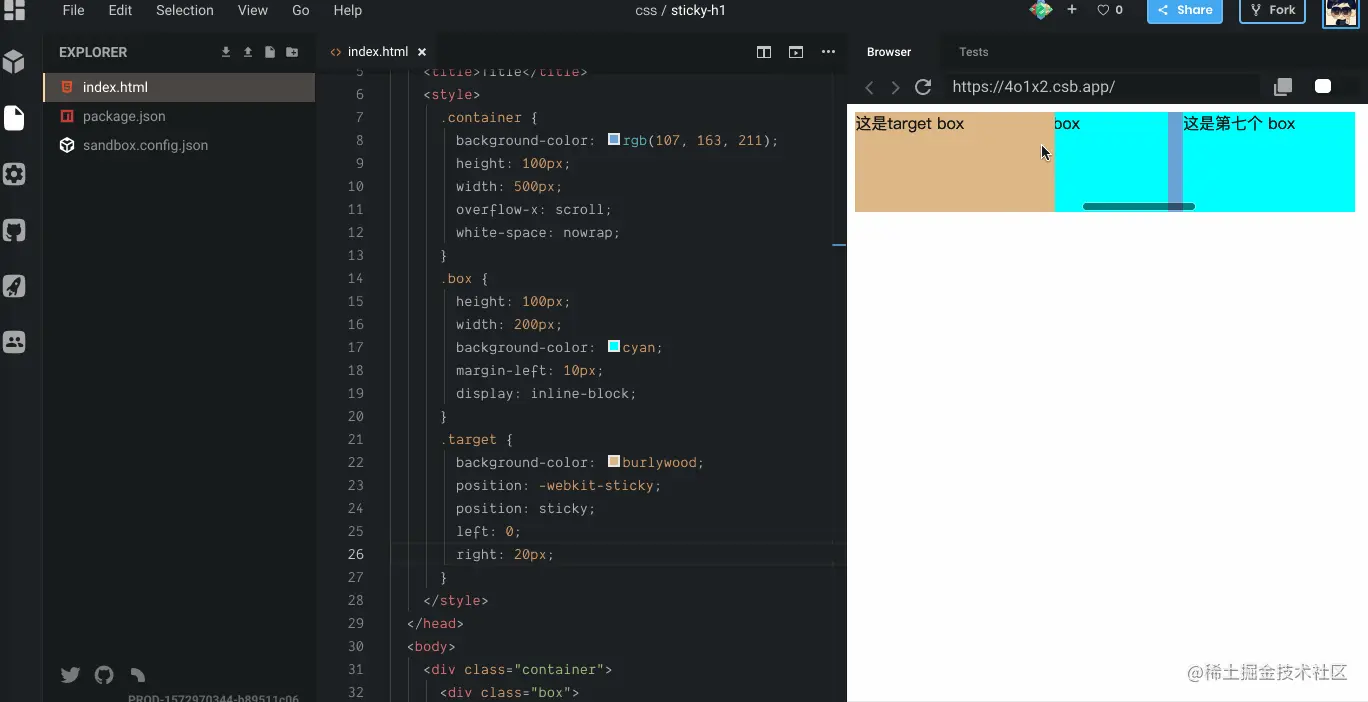Open the View menu
Screen dimensions: 1368x702
point(253,10)
